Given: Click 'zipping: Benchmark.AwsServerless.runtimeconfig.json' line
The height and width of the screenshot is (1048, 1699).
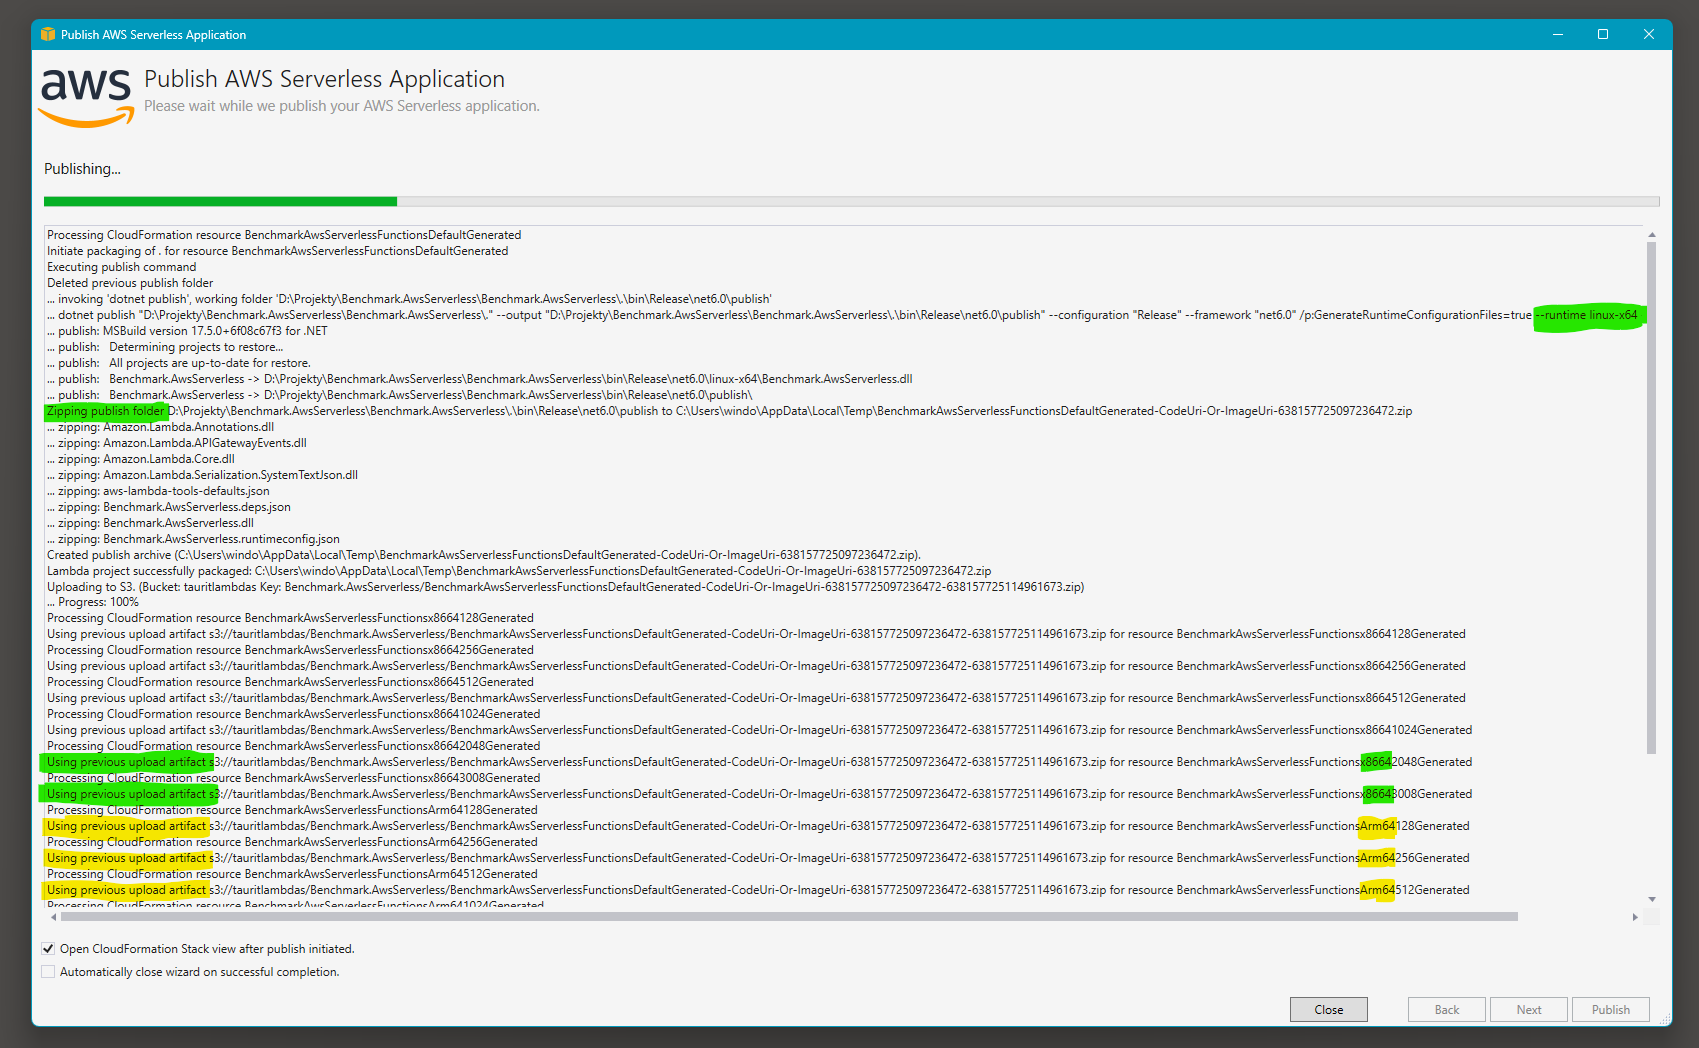Looking at the screenshot, I should pyautogui.click(x=193, y=539).
